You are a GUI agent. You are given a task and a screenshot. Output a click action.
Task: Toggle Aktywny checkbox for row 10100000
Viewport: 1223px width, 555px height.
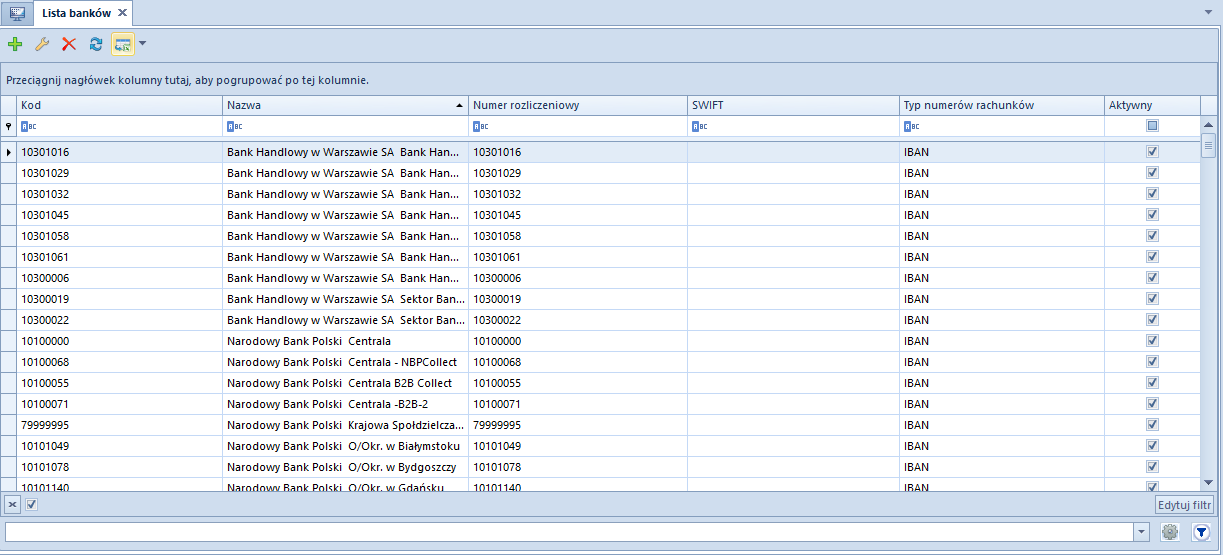click(x=1152, y=341)
